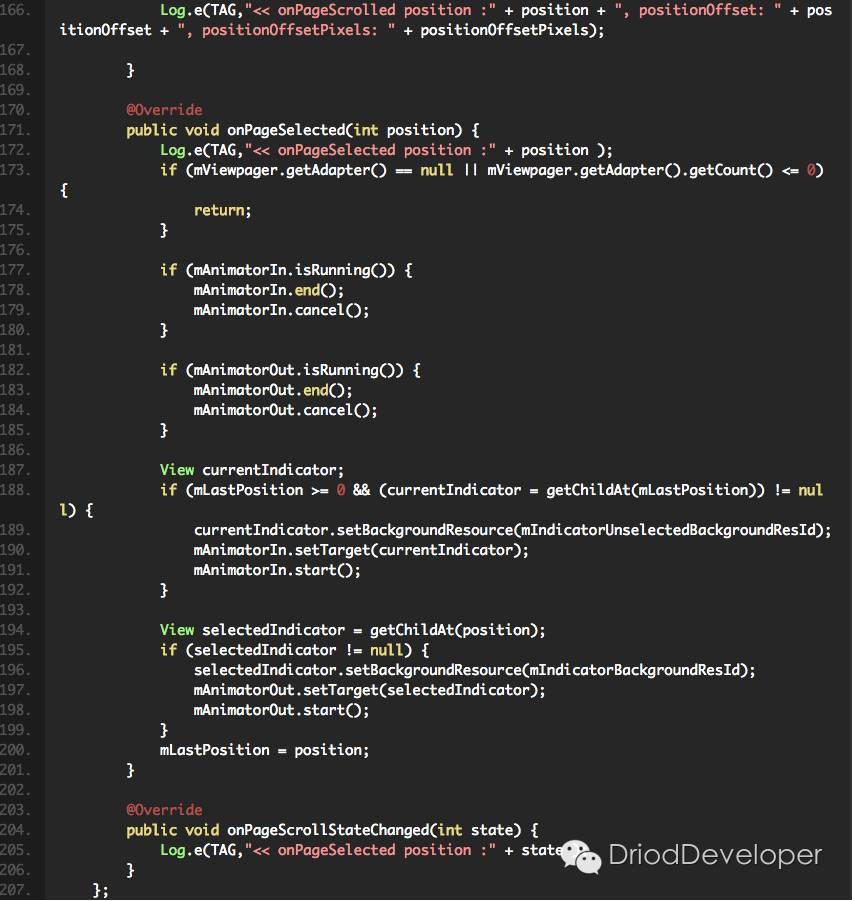This screenshot has width=852, height=901.
Task: Click "mAnimatorOut.cancel();" statement
Action: [x=285, y=410]
